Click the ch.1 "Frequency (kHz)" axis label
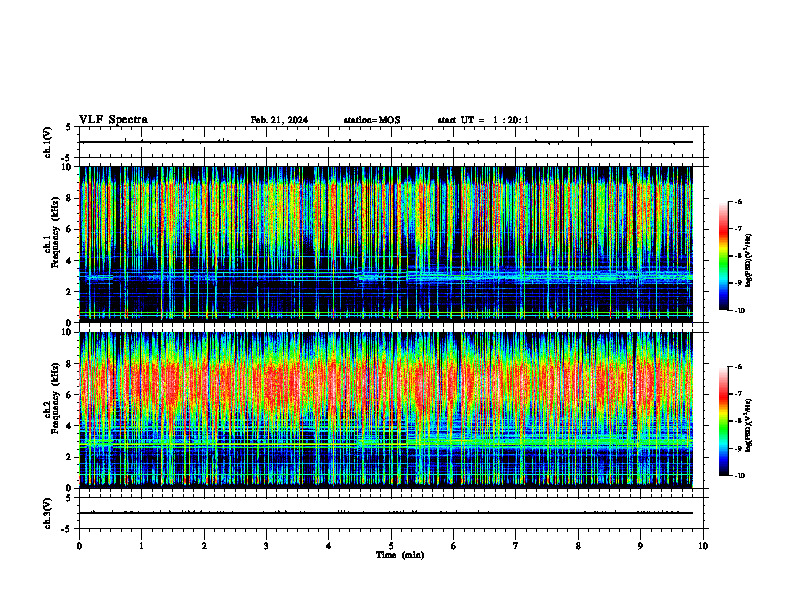Screen dimensions: 792x612 click(x=57, y=233)
